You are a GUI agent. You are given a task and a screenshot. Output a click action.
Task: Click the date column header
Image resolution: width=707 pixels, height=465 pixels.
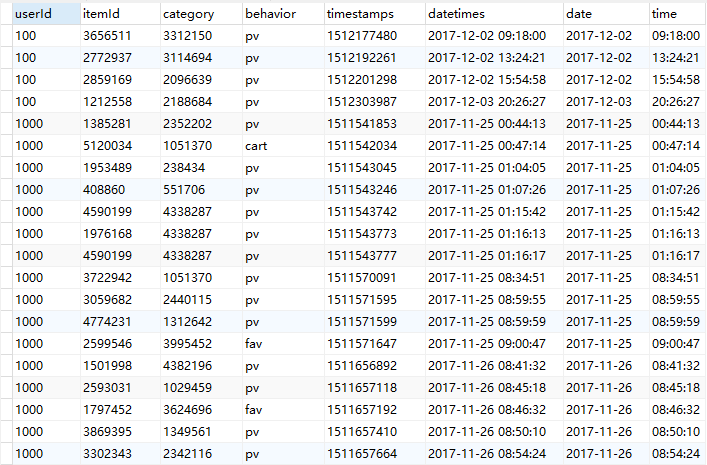[606, 14]
